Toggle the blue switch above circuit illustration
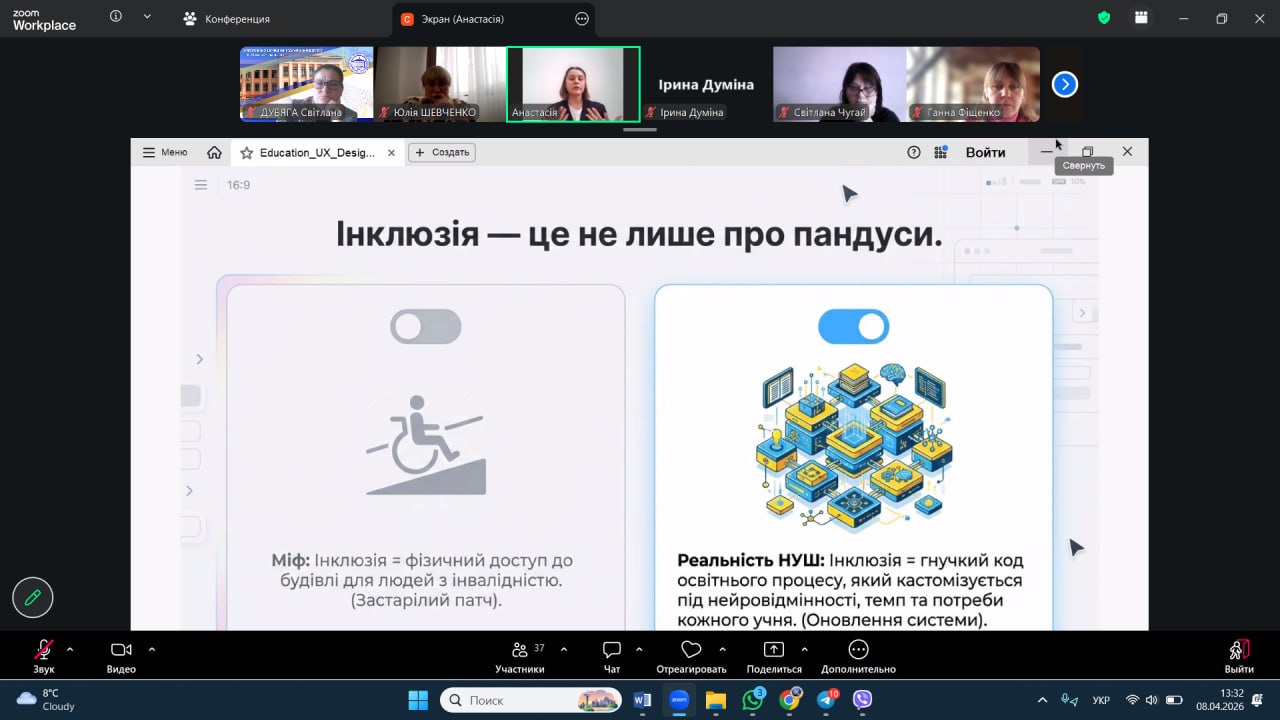This screenshot has height=720, width=1280. pos(853,327)
